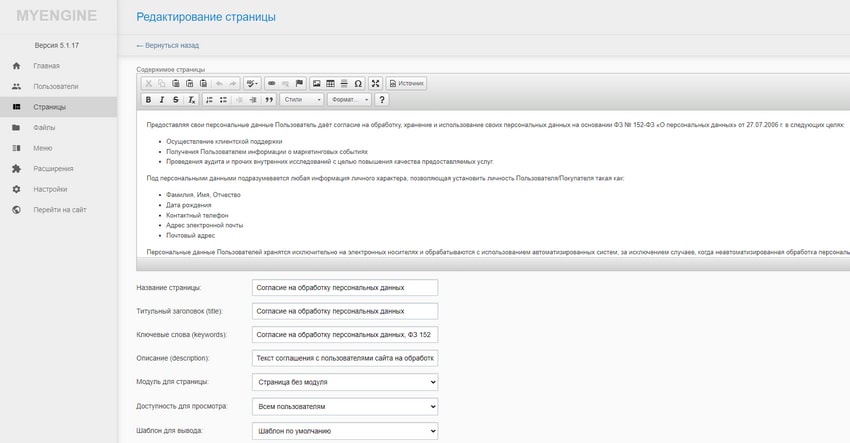Click the list item 'Фамилия, Имя, Отчество'
The width and height of the screenshot is (850, 443).
(x=203, y=195)
